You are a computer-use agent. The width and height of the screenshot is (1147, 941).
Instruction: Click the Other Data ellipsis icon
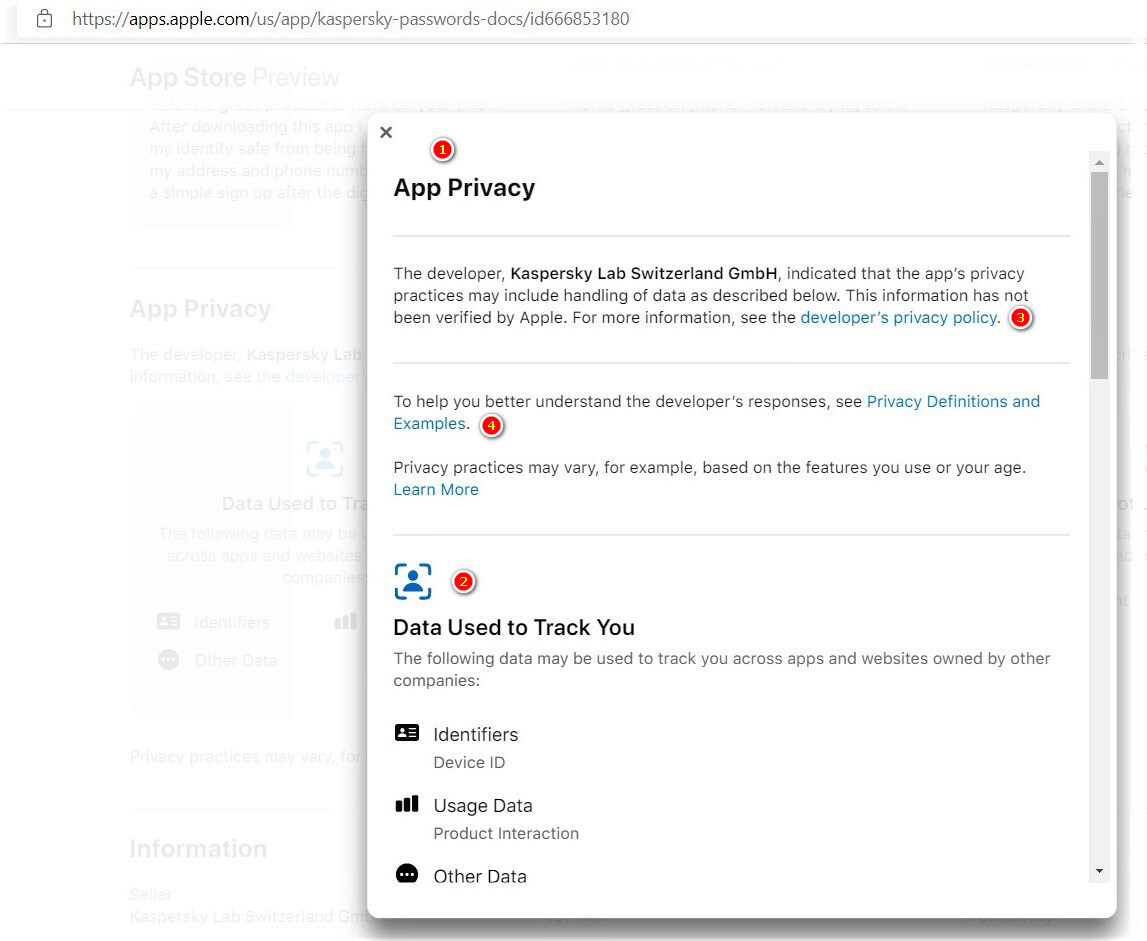click(x=407, y=874)
